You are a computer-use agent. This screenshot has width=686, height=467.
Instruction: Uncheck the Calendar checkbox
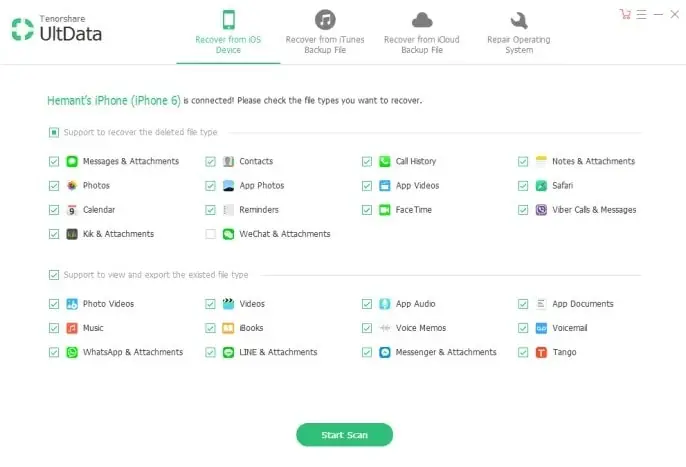click(x=54, y=210)
